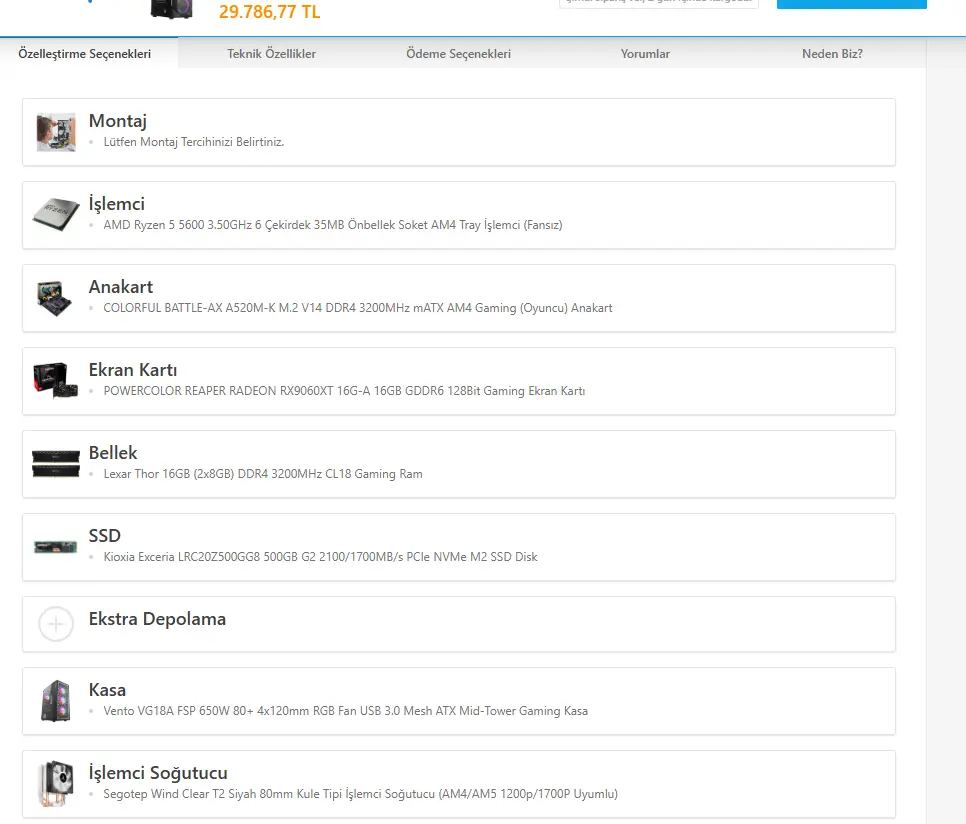The image size is (966, 824).
Task: Expand the Anakart section heading
Action: [x=121, y=287]
